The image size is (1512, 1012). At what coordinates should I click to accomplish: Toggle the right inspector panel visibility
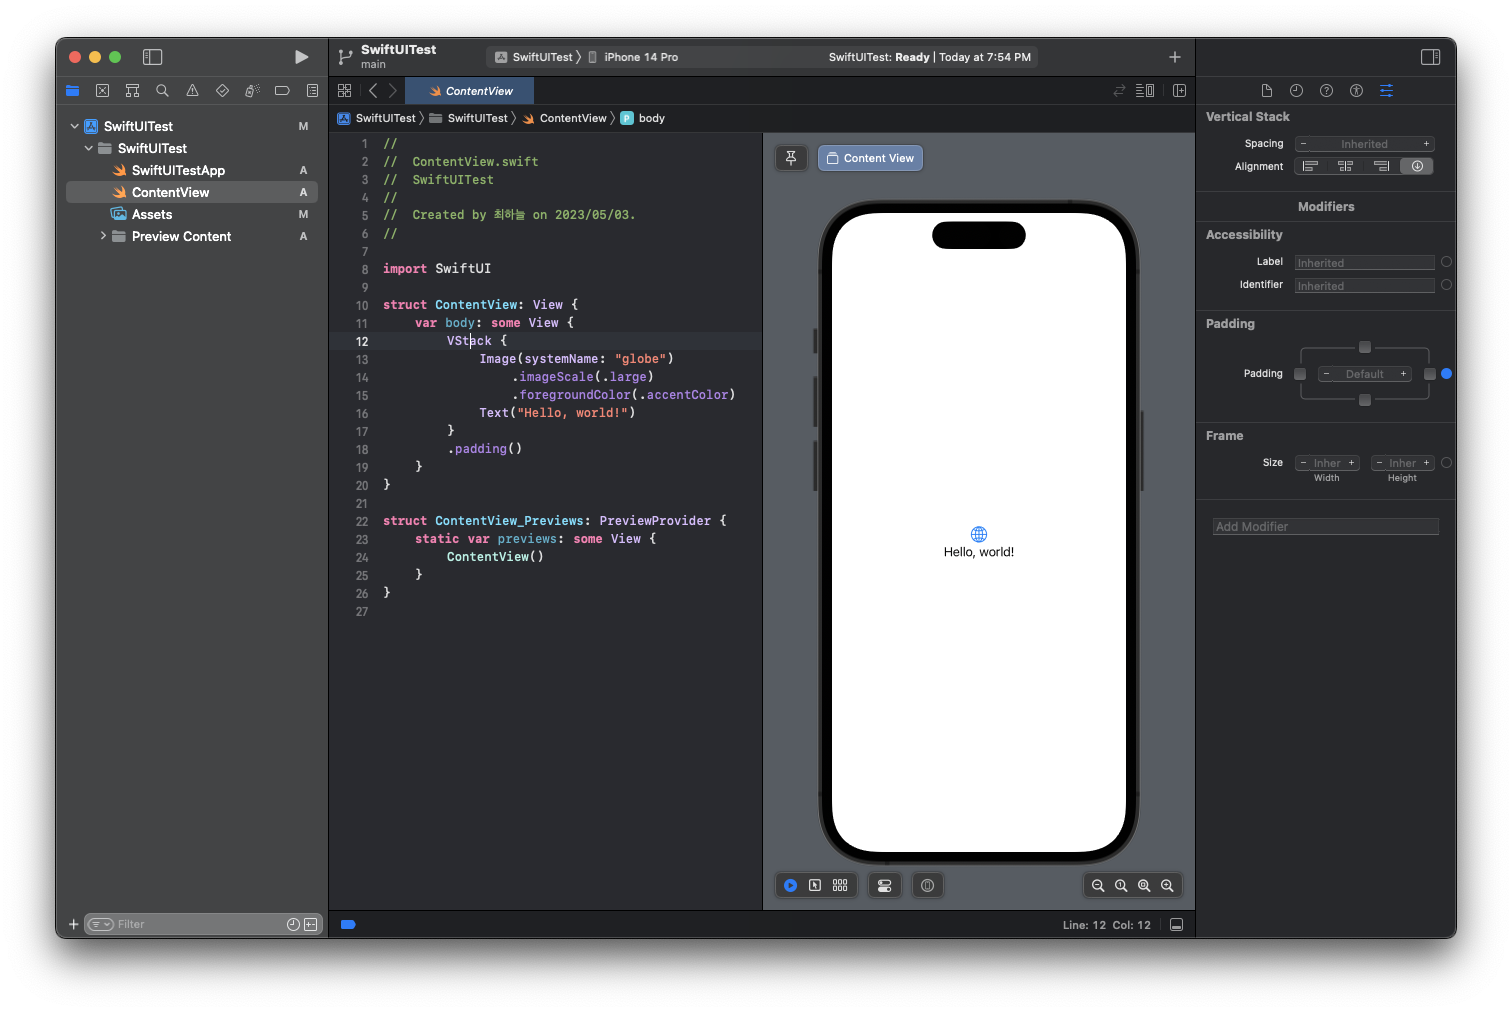coord(1430,57)
